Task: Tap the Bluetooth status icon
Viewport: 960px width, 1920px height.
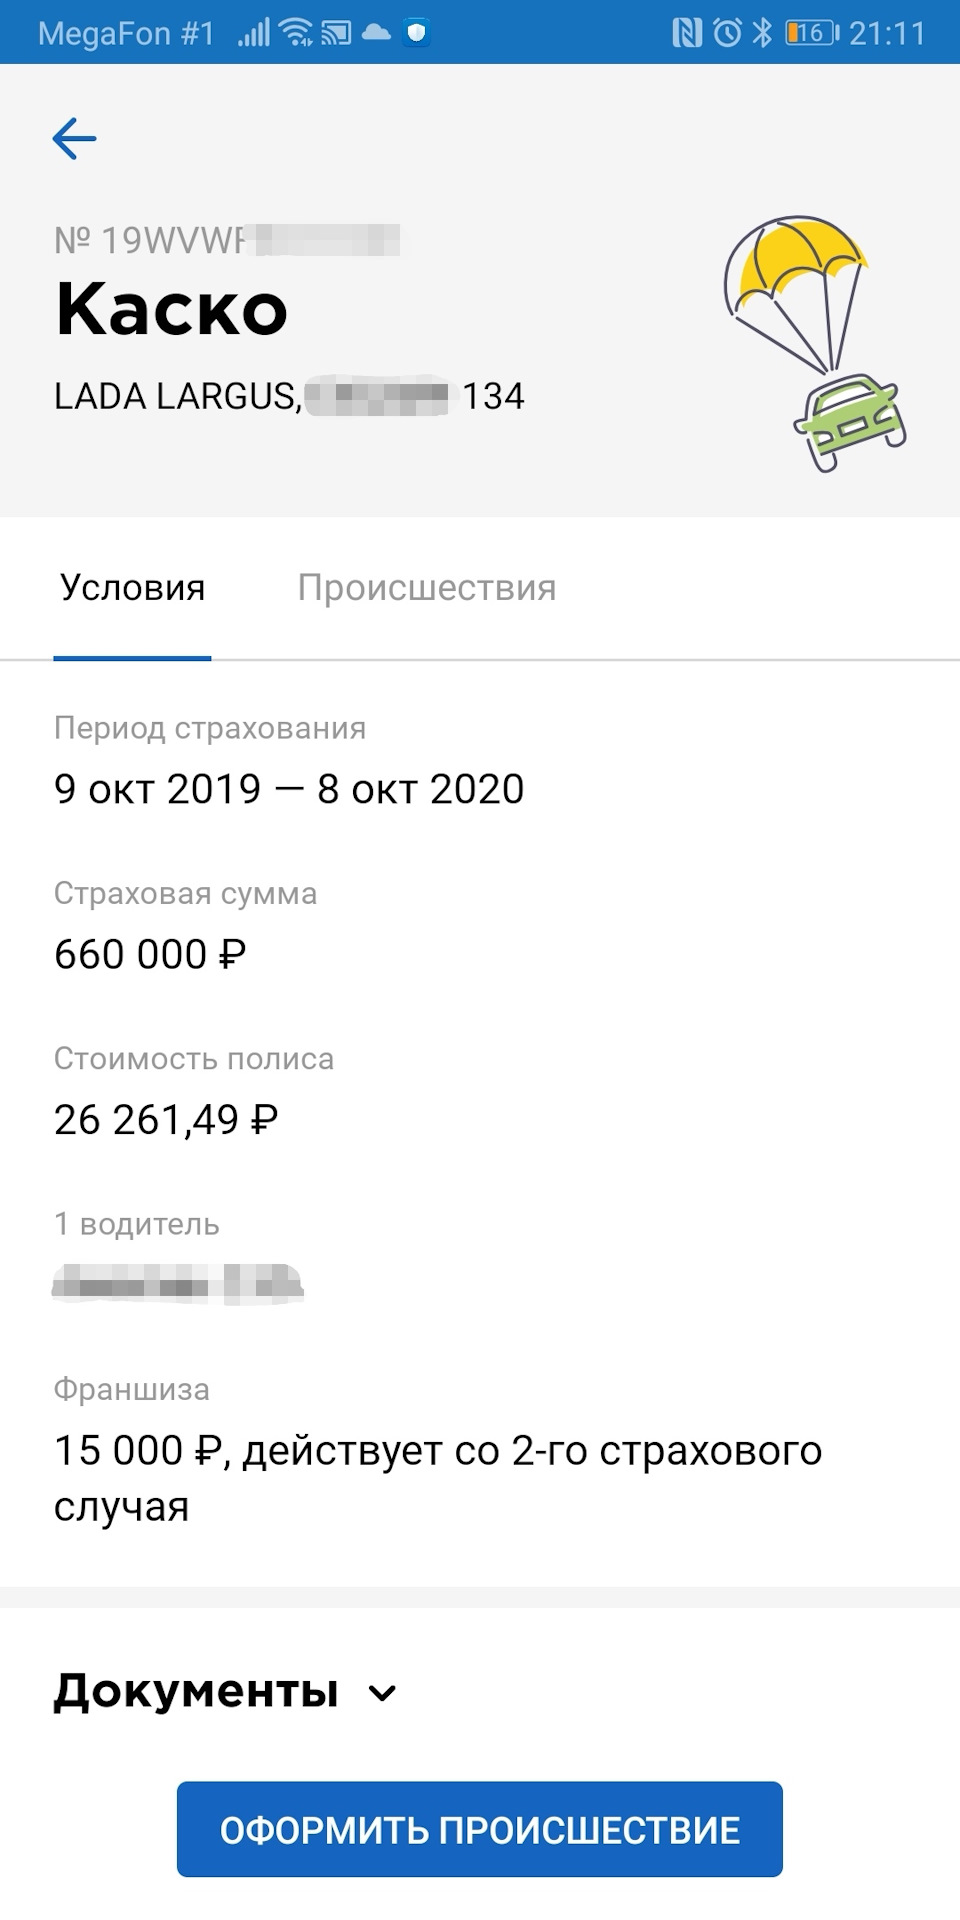Action: pos(763,33)
